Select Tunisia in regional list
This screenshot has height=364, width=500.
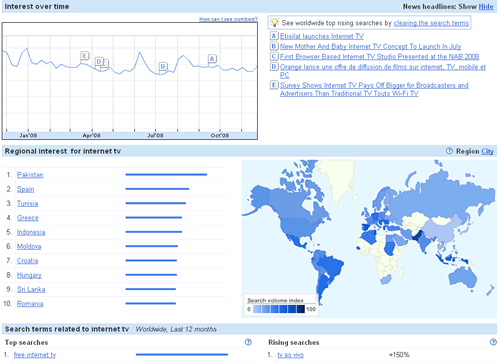click(27, 203)
